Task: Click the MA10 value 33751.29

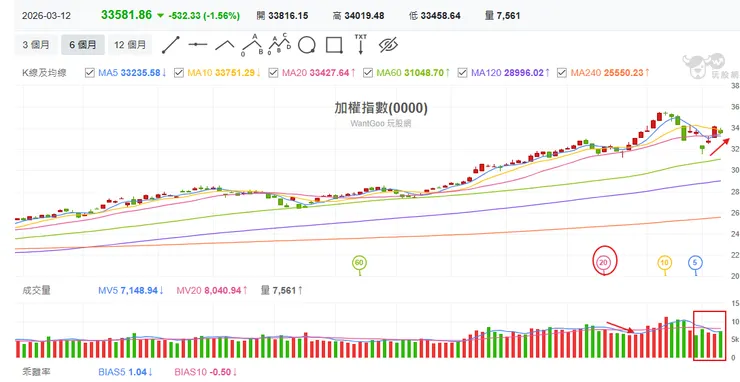Action: (235, 73)
